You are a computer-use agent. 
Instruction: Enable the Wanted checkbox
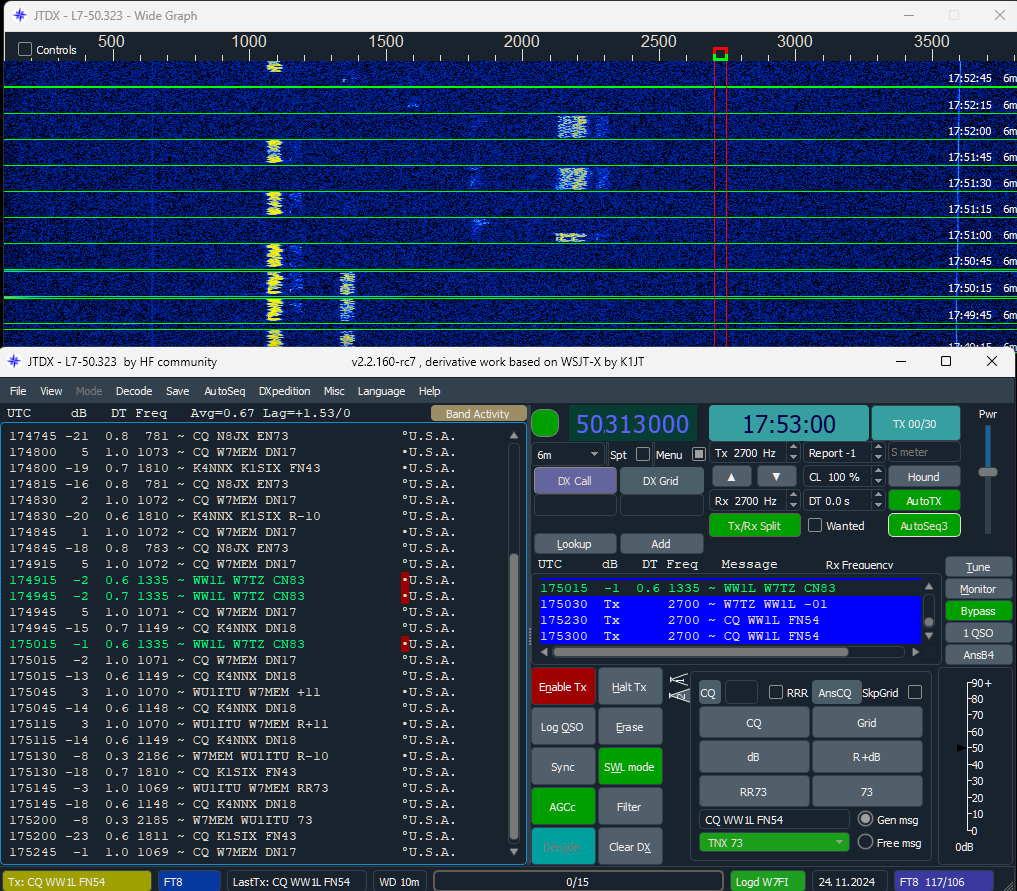tap(815, 525)
